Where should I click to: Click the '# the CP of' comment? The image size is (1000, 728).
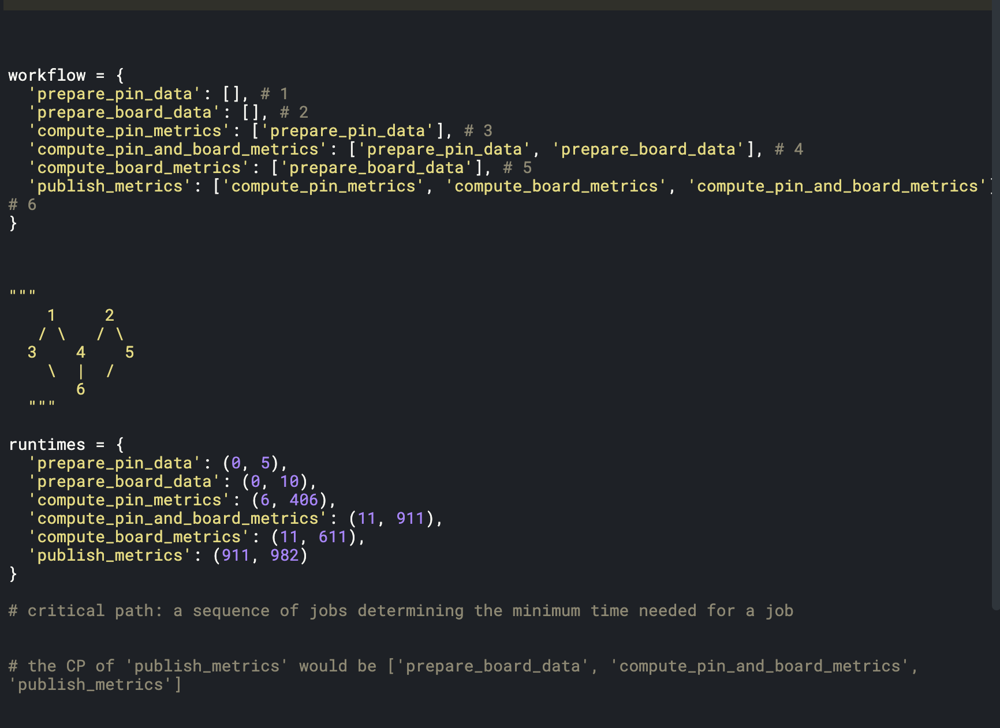[x=462, y=666]
